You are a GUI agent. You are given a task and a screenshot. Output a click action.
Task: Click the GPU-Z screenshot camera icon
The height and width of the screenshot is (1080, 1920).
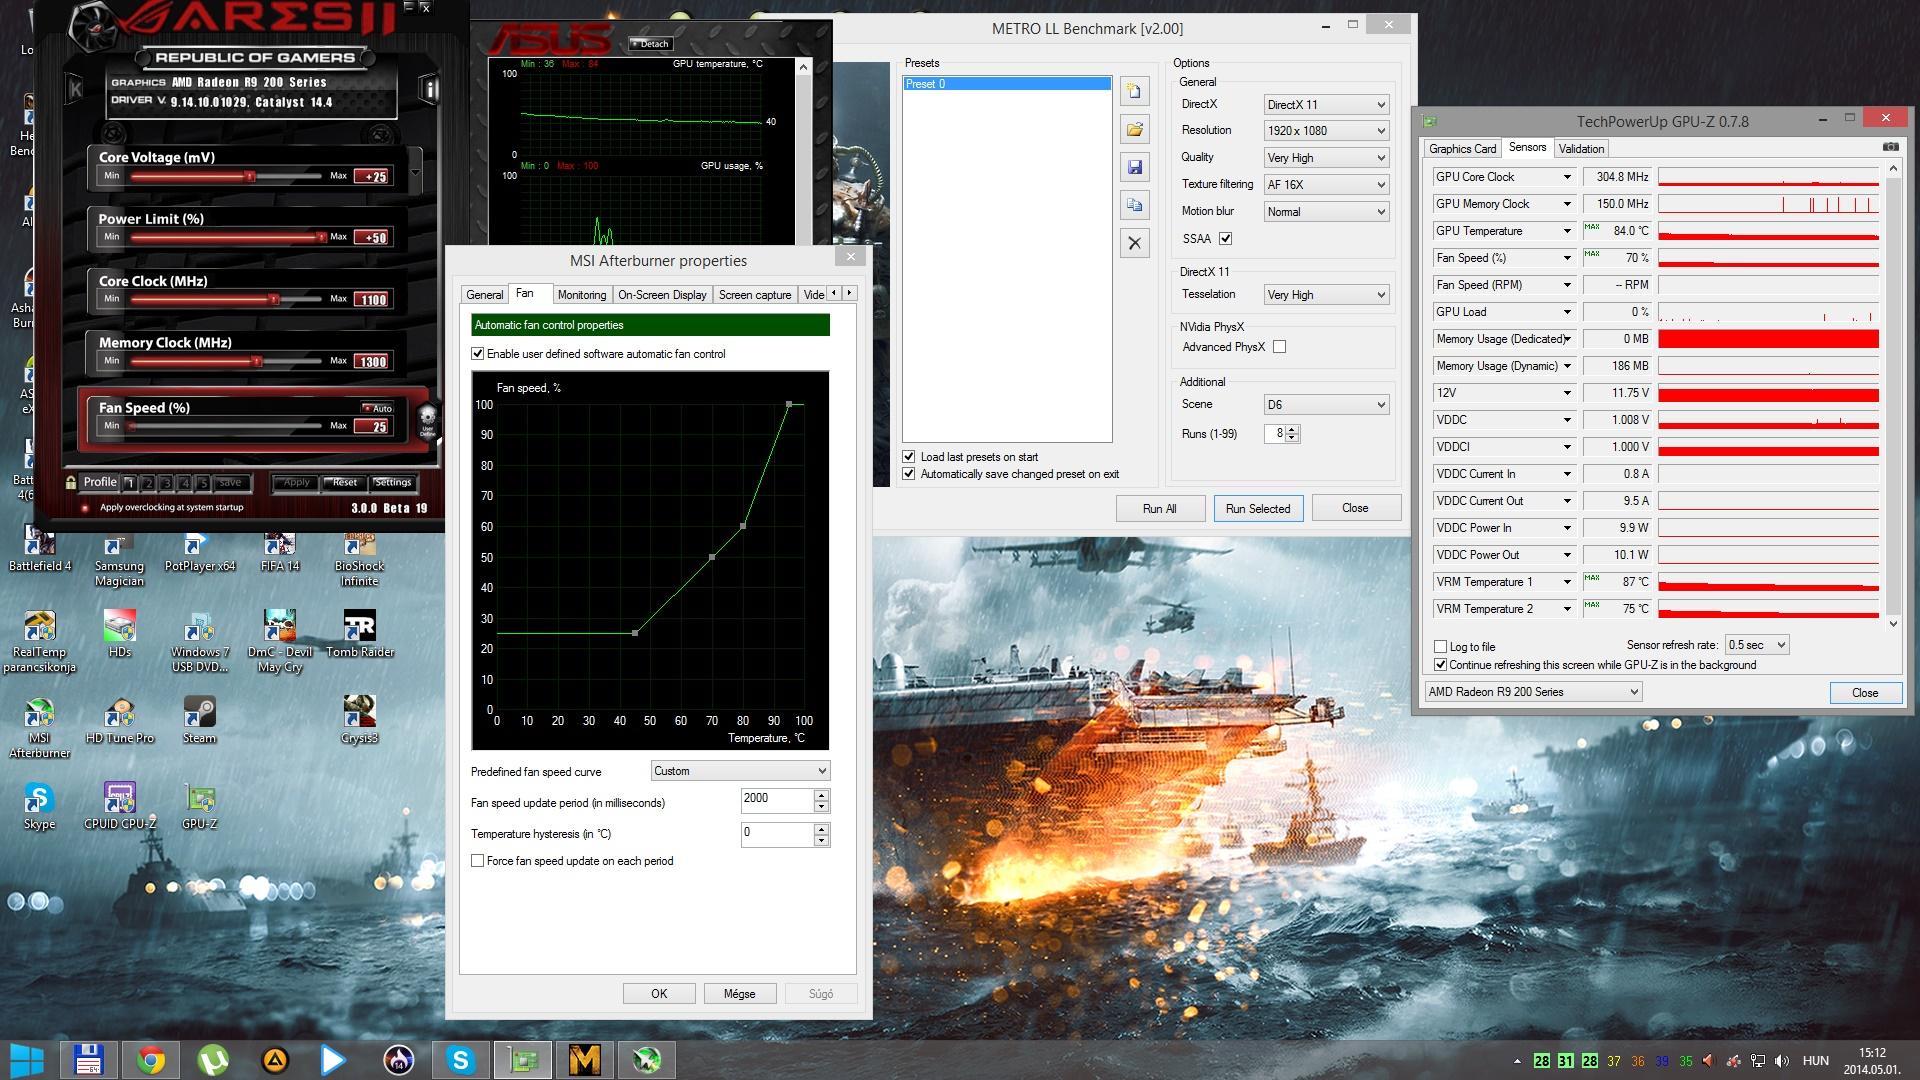pos(1890,147)
